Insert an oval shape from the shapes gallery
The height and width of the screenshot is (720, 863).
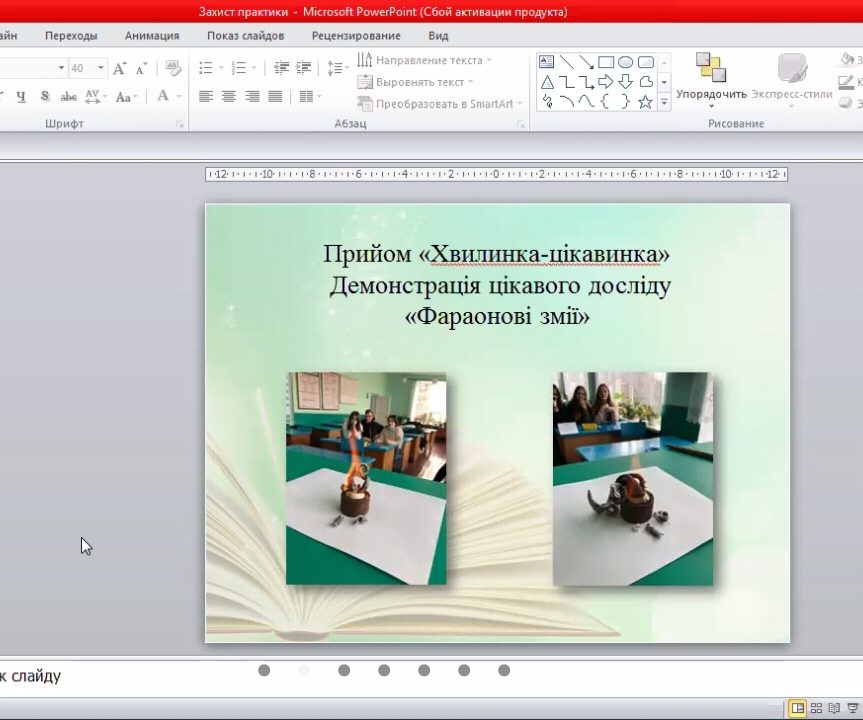pyautogui.click(x=627, y=61)
